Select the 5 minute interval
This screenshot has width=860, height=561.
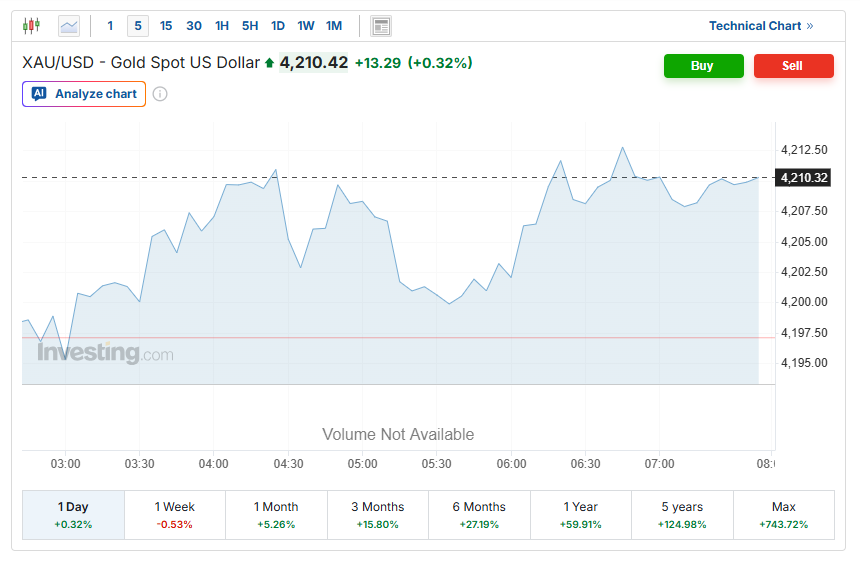[138, 26]
